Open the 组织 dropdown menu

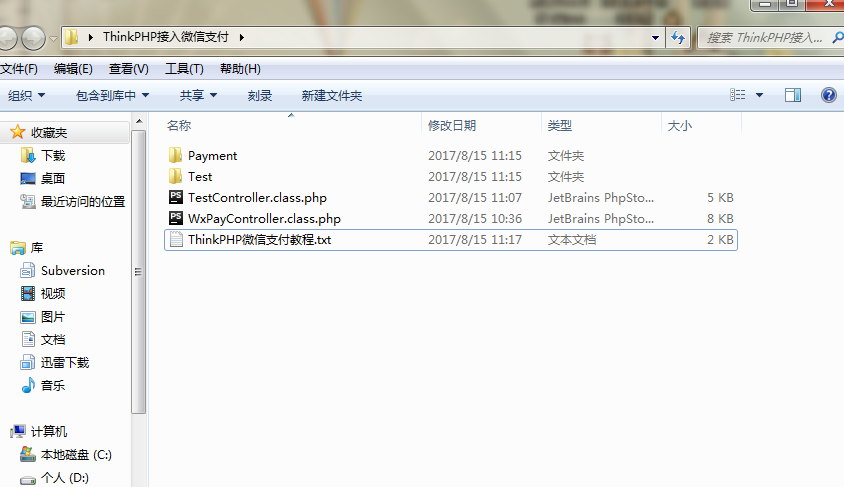tap(26, 95)
